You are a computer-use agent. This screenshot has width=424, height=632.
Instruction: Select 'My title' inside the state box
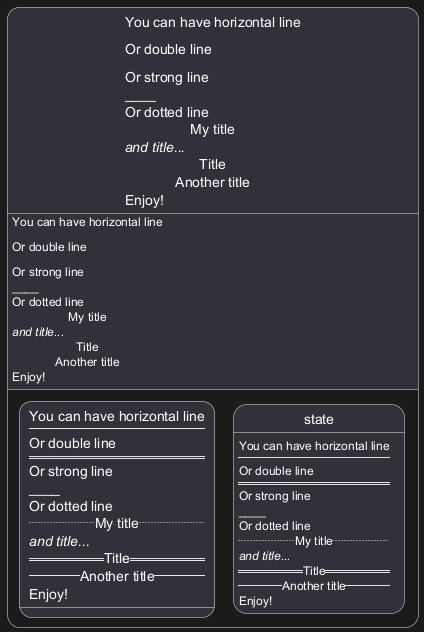click(x=314, y=541)
